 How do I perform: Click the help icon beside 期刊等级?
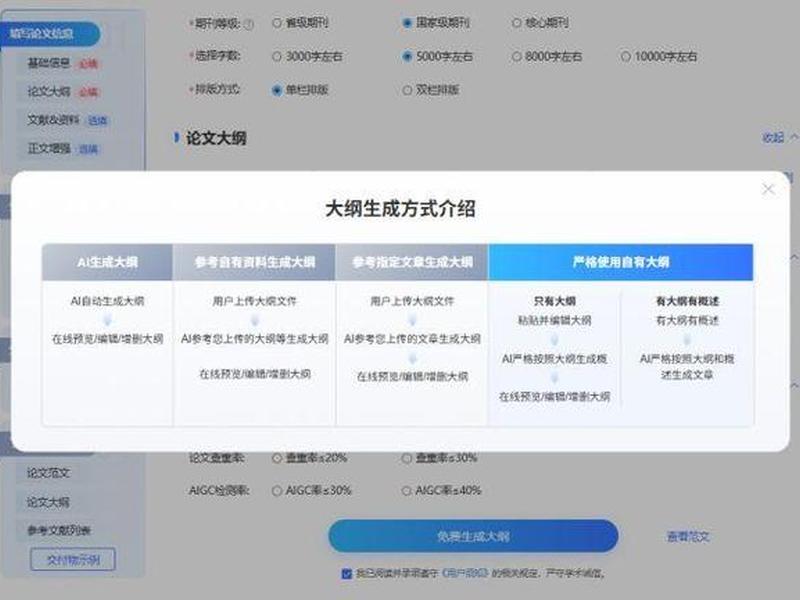[248, 24]
